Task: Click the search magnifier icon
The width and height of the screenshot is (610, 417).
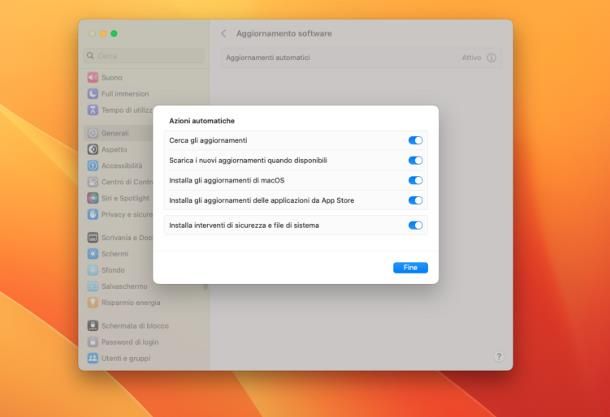Action: point(90,56)
